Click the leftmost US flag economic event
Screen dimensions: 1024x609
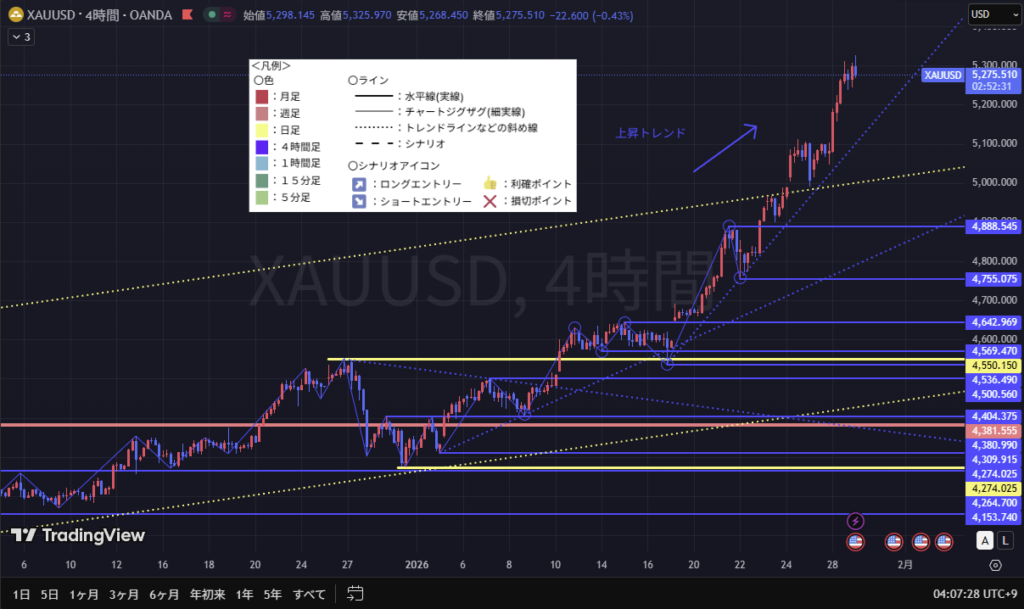(855, 542)
